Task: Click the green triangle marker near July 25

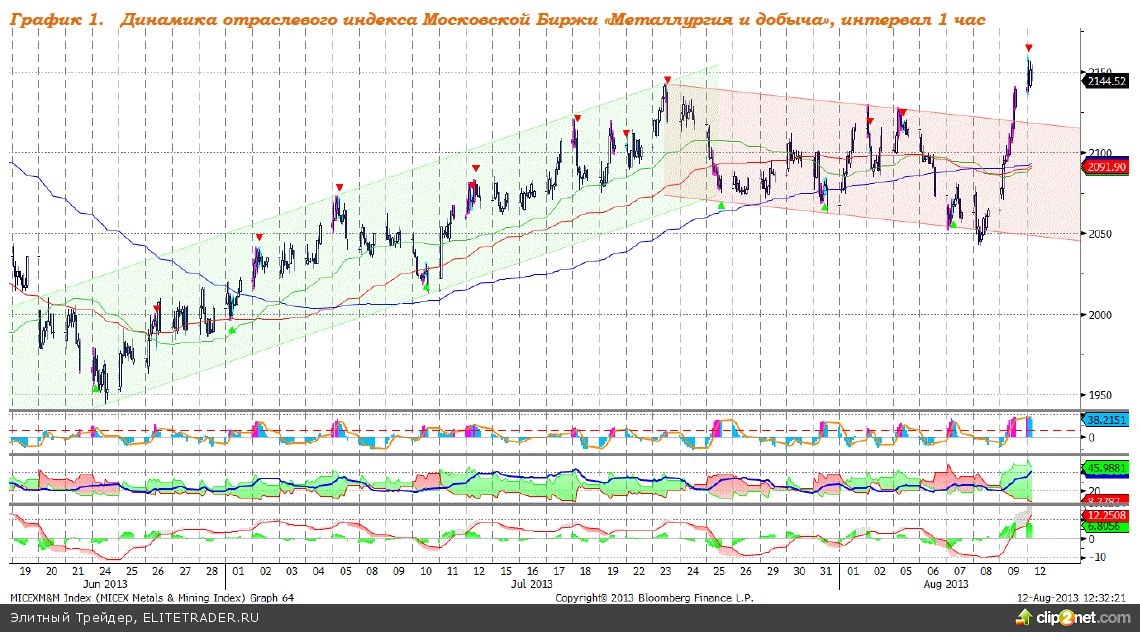Action: 721,205
